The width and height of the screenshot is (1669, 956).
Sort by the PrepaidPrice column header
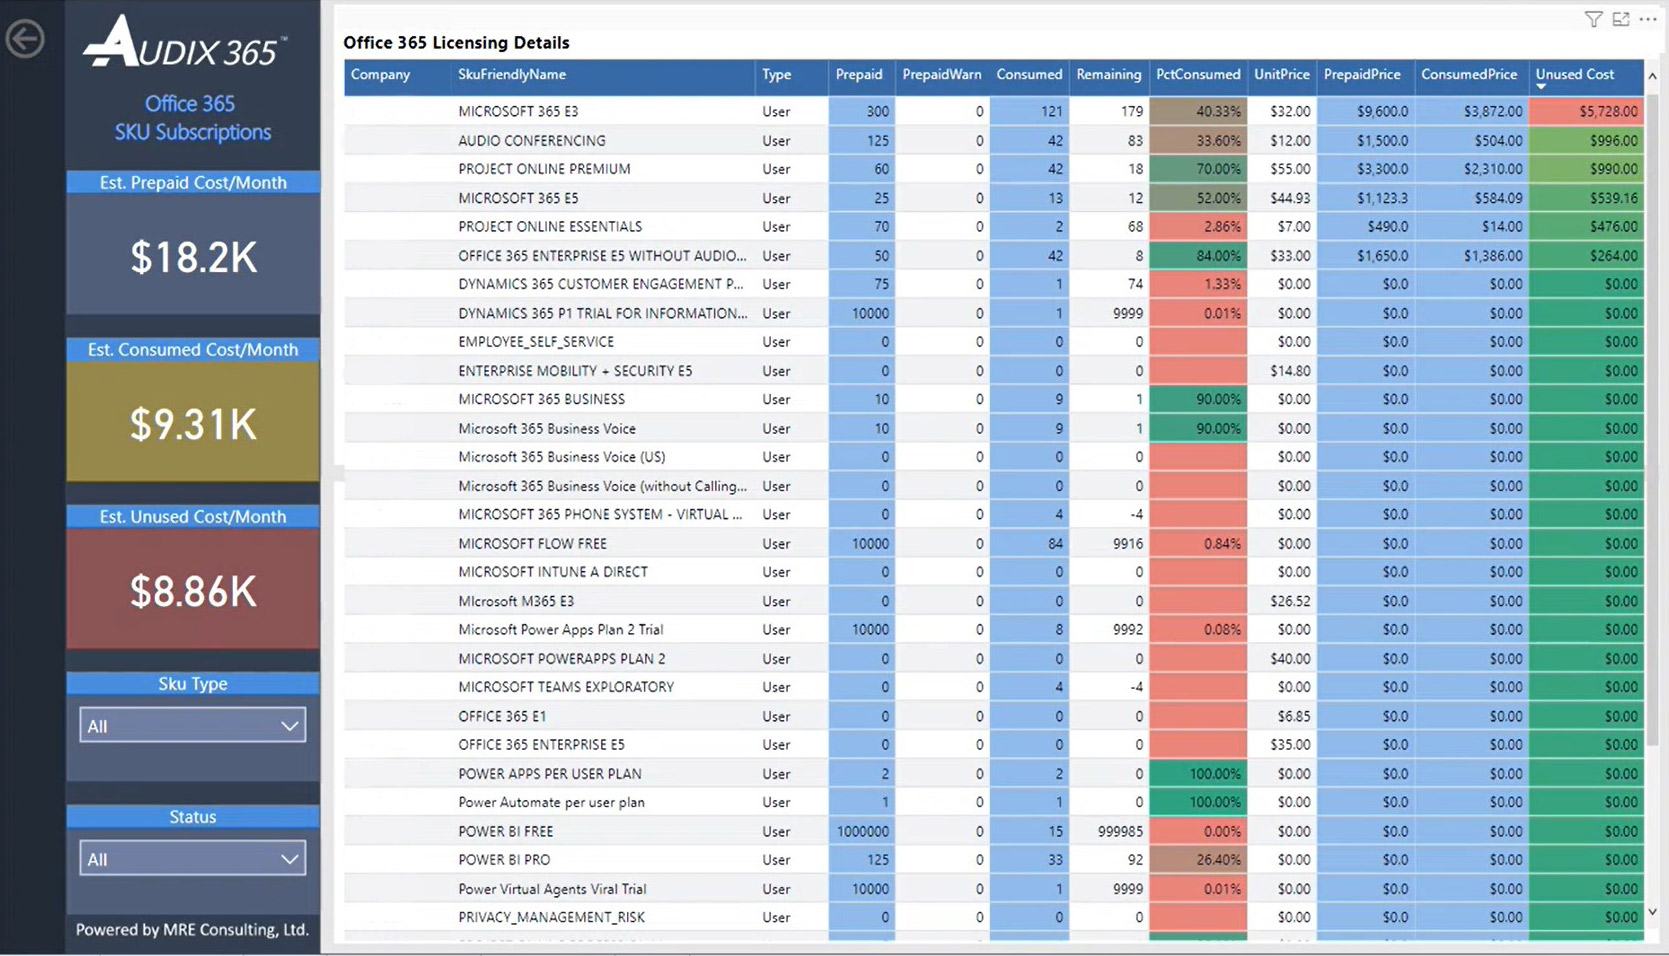point(1362,75)
